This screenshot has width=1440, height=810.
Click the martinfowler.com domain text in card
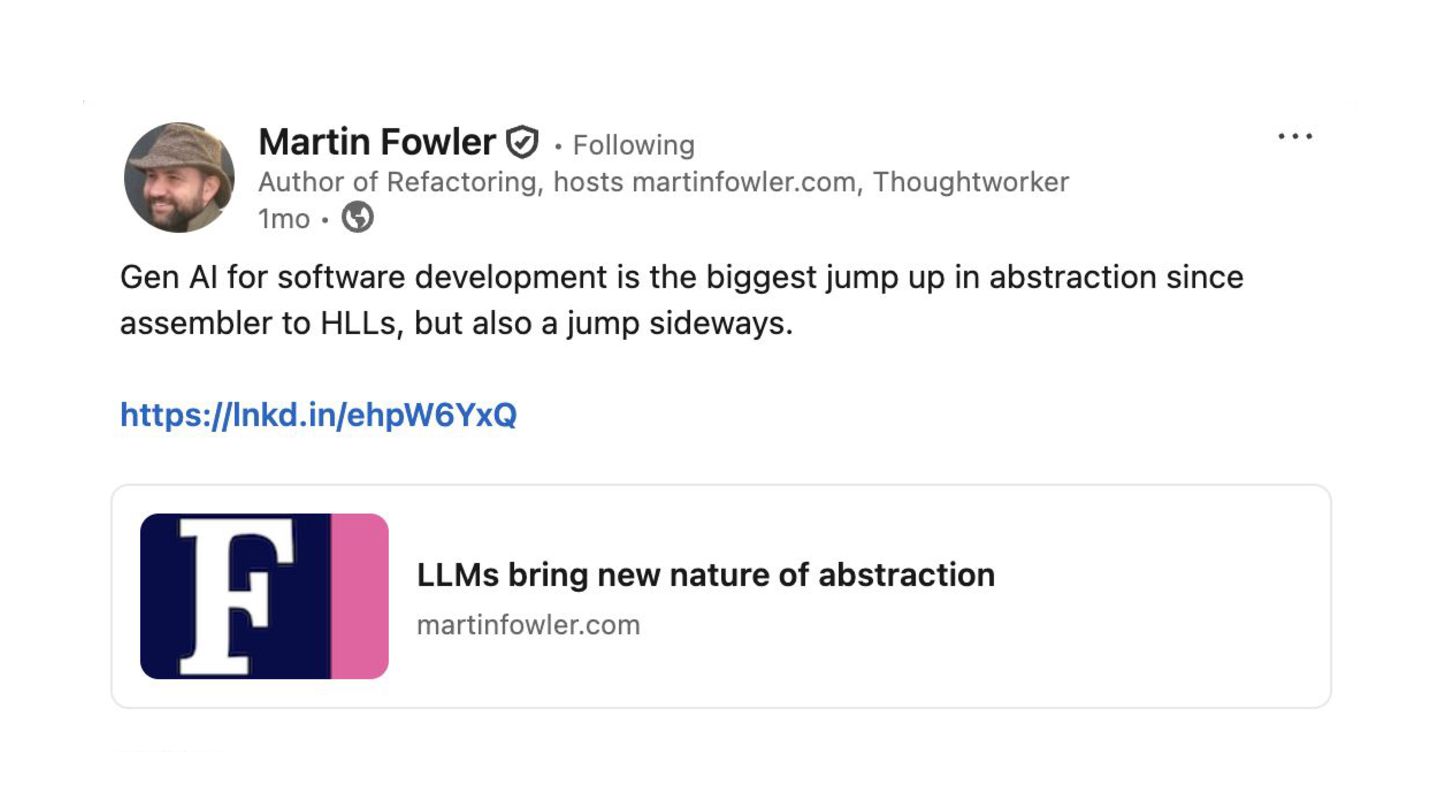click(528, 625)
